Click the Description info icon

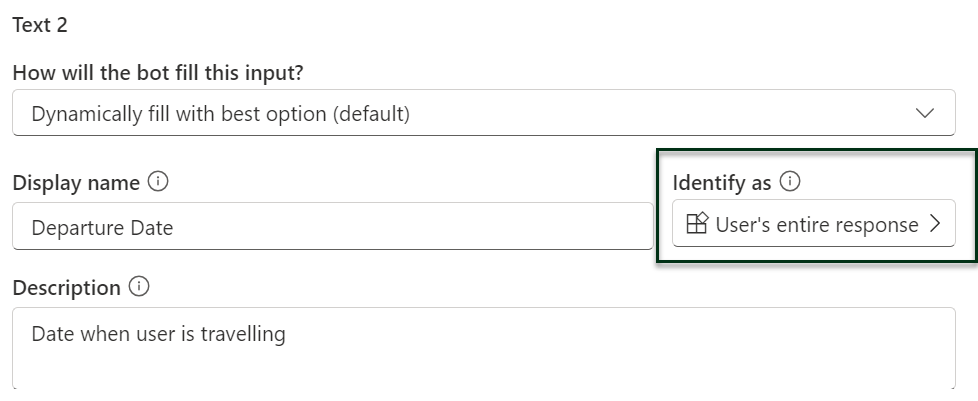(140, 287)
